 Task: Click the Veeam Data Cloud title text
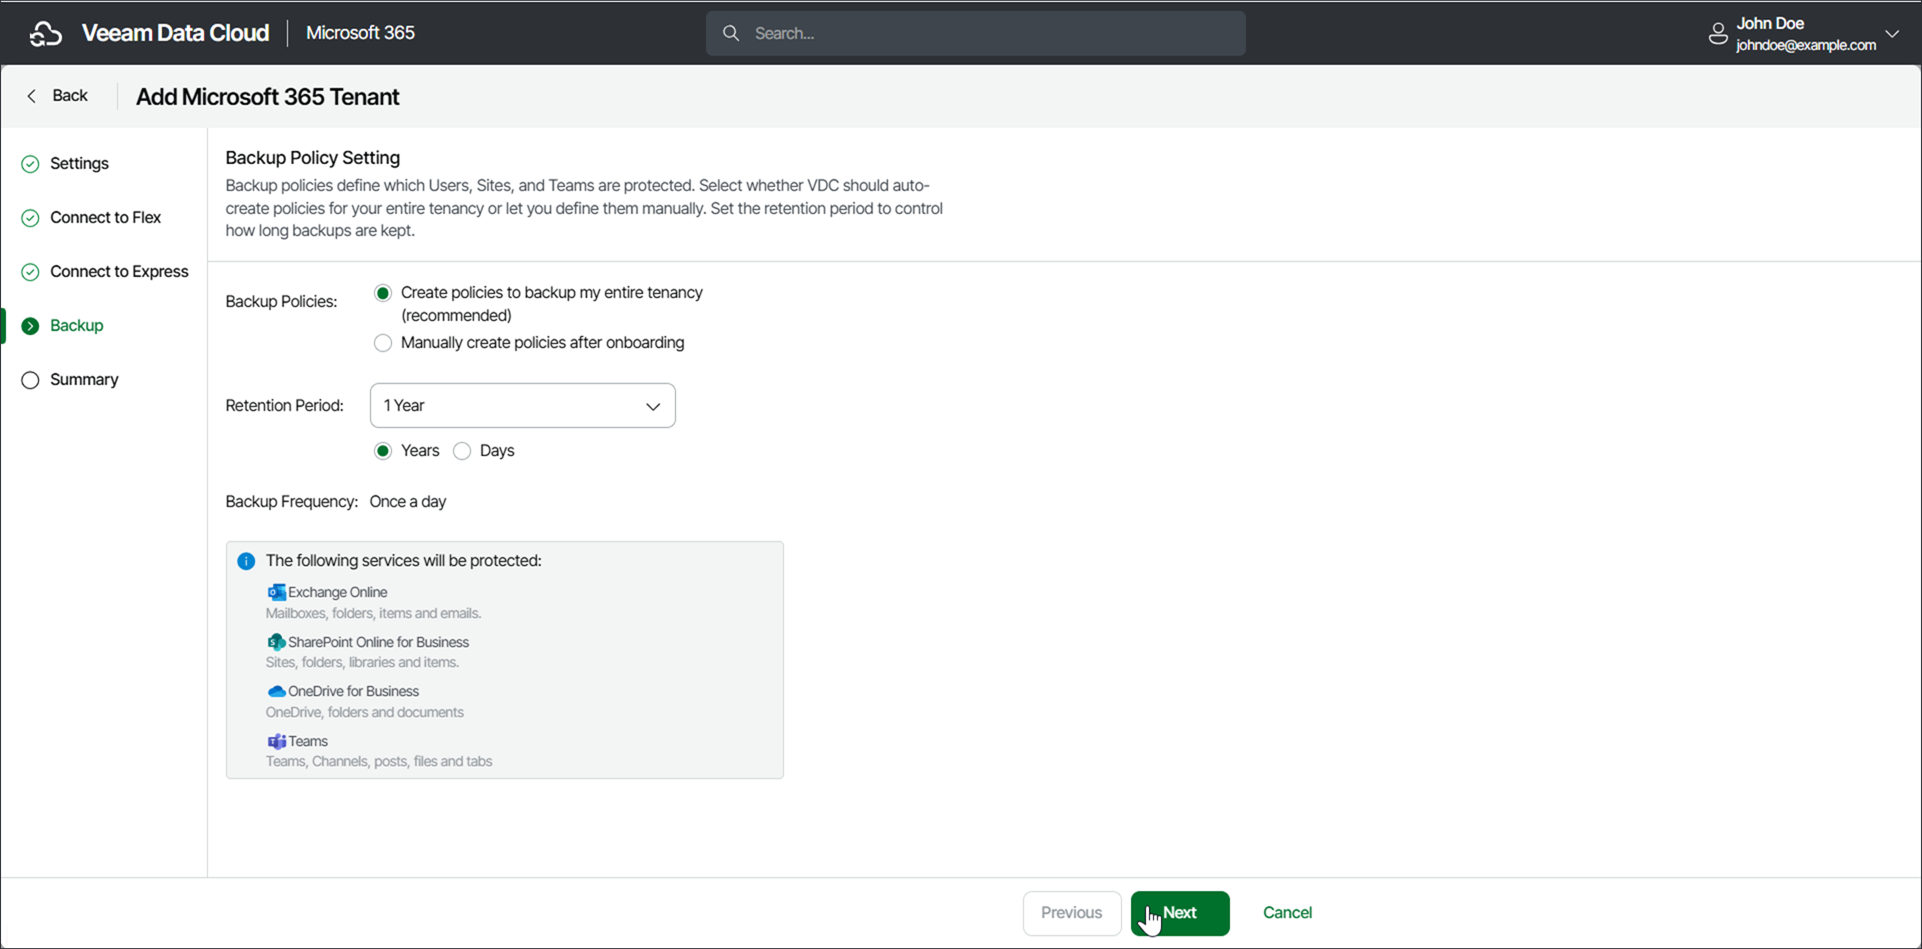(176, 33)
